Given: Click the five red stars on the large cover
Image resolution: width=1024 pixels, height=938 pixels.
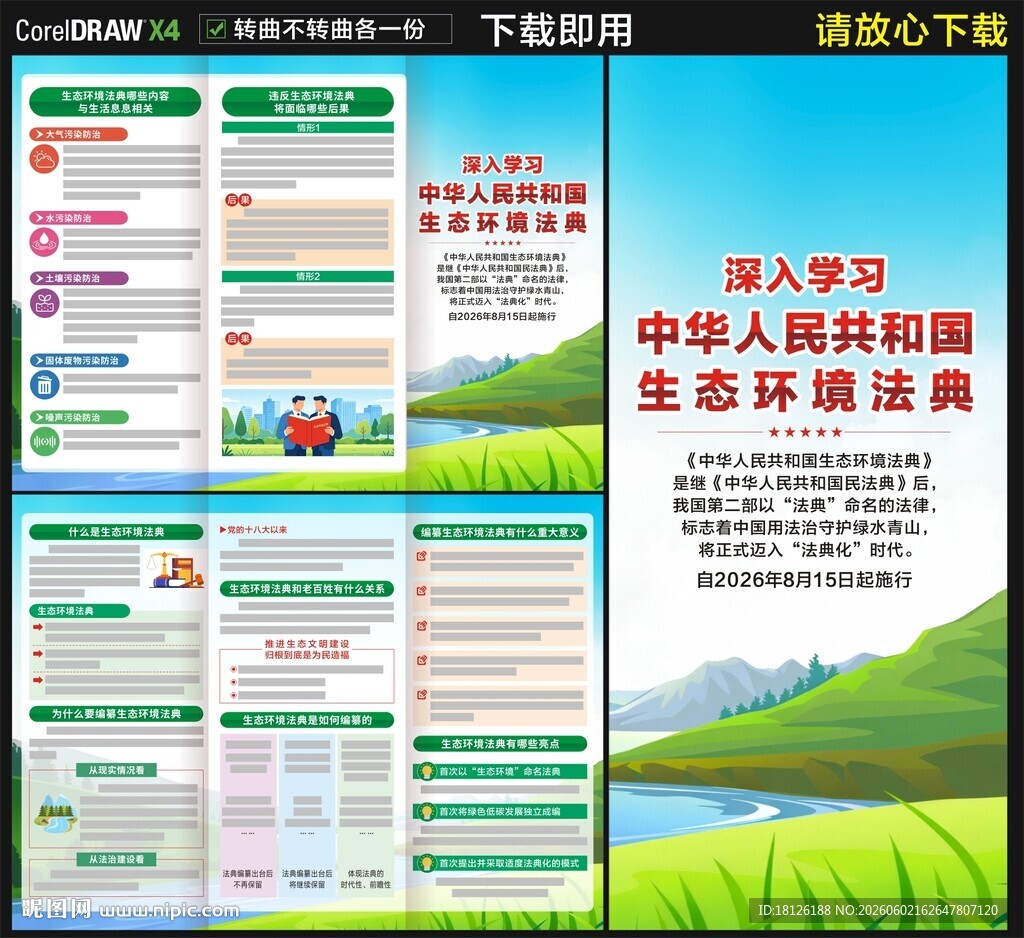Looking at the screenshot, I should pos(805,432).
